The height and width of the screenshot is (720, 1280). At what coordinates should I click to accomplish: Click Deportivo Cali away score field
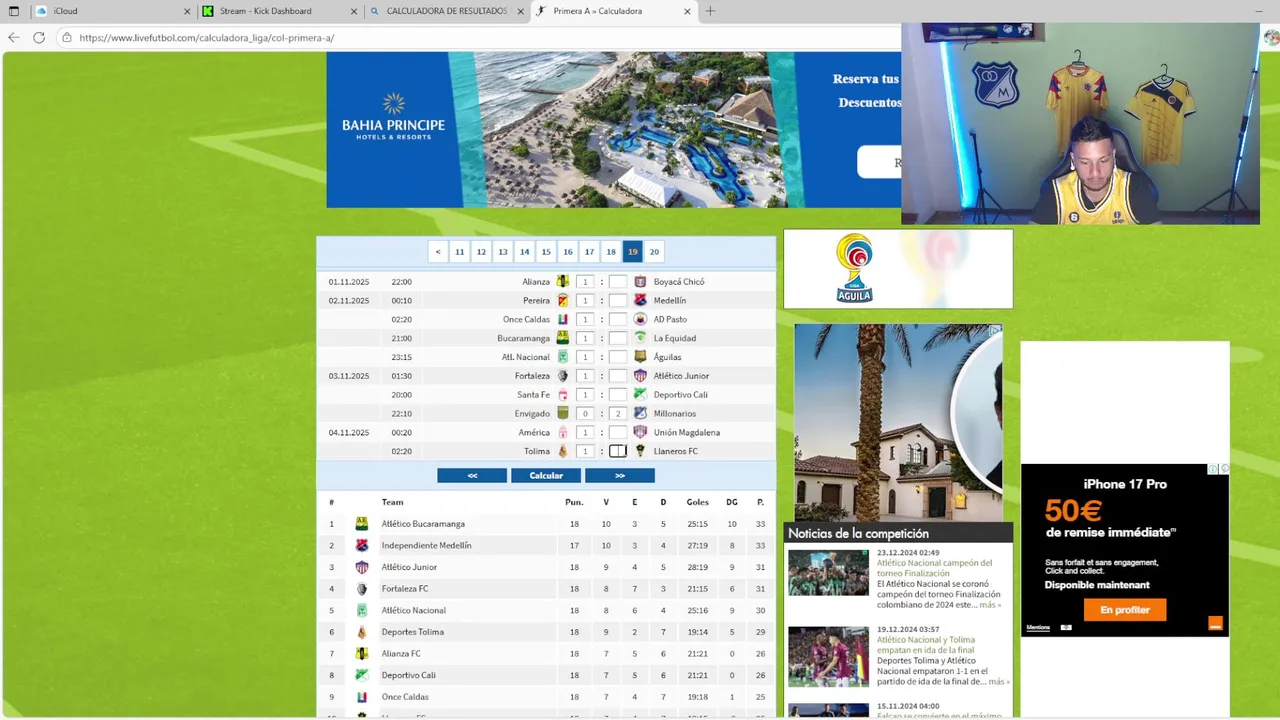(618, 395)
